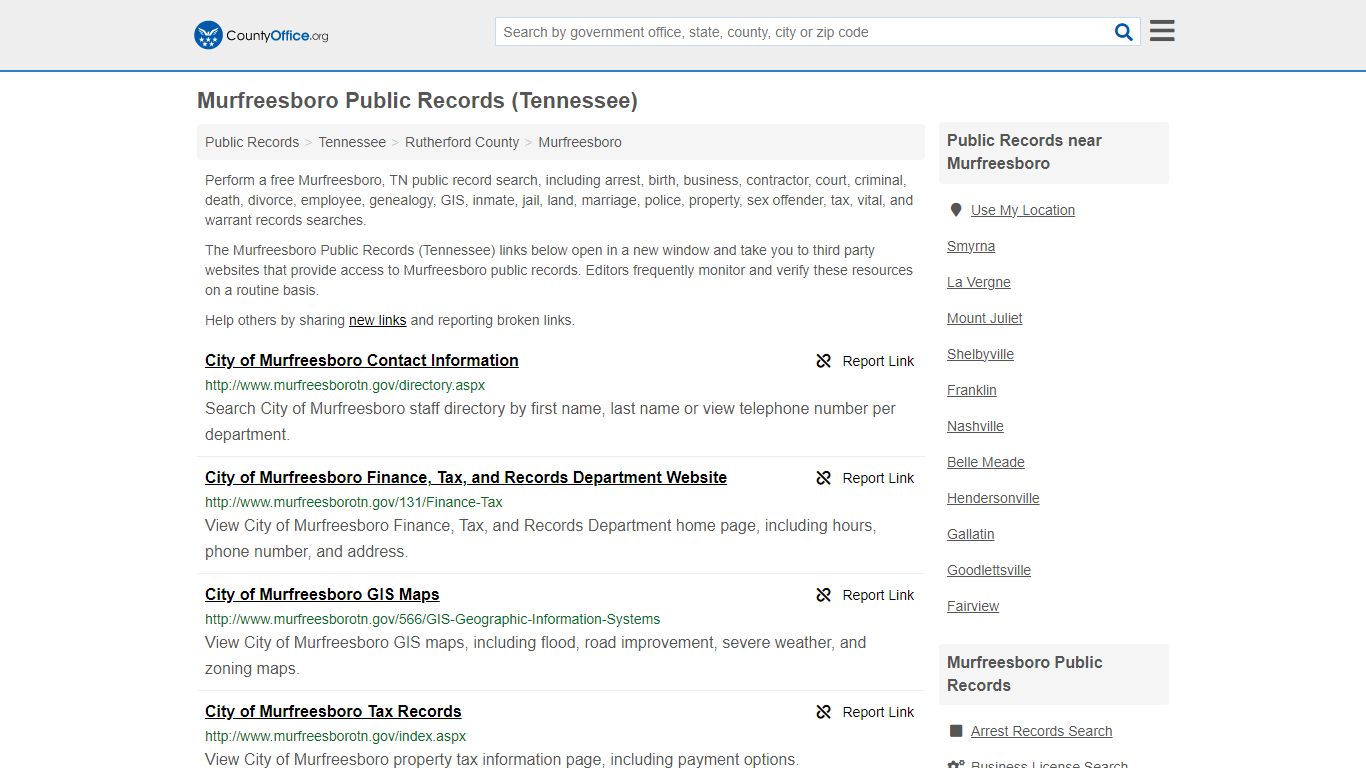The width and height of the screenshot is (1366, 768).
Task: Open Belle Meade public records
Action: [x=986, y=462]
